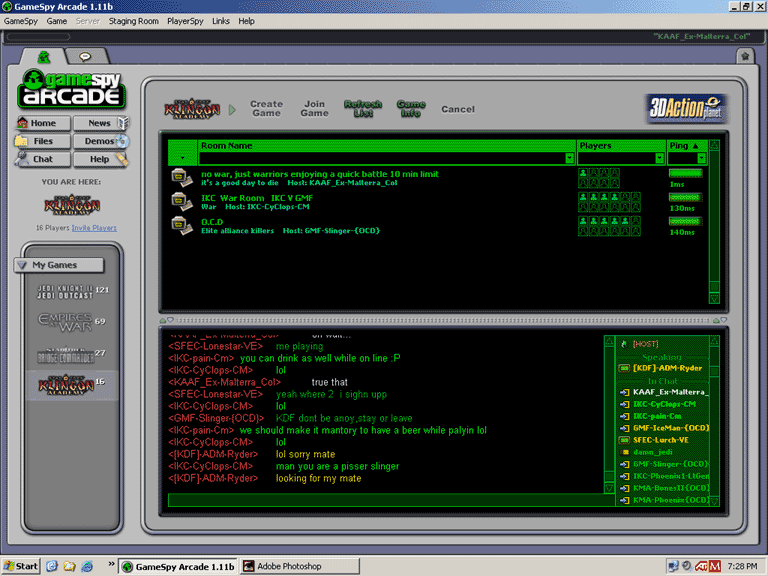This screenshot has height=576, width=768.
Task: Click the Klingon Academy logo in the toolbar
Action: 192,109
